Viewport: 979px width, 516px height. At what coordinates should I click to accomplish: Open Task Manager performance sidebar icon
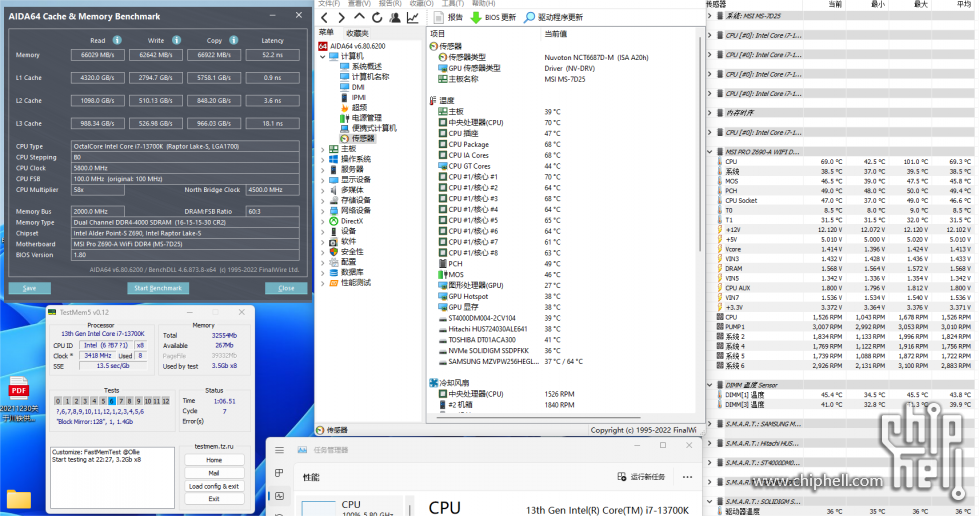279,496
